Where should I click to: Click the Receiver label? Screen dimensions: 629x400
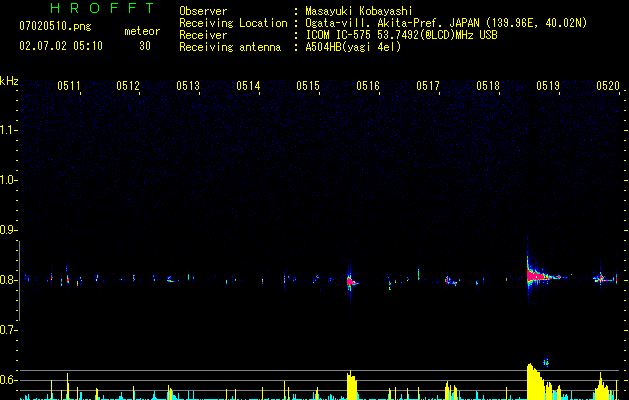pos(203,35)
